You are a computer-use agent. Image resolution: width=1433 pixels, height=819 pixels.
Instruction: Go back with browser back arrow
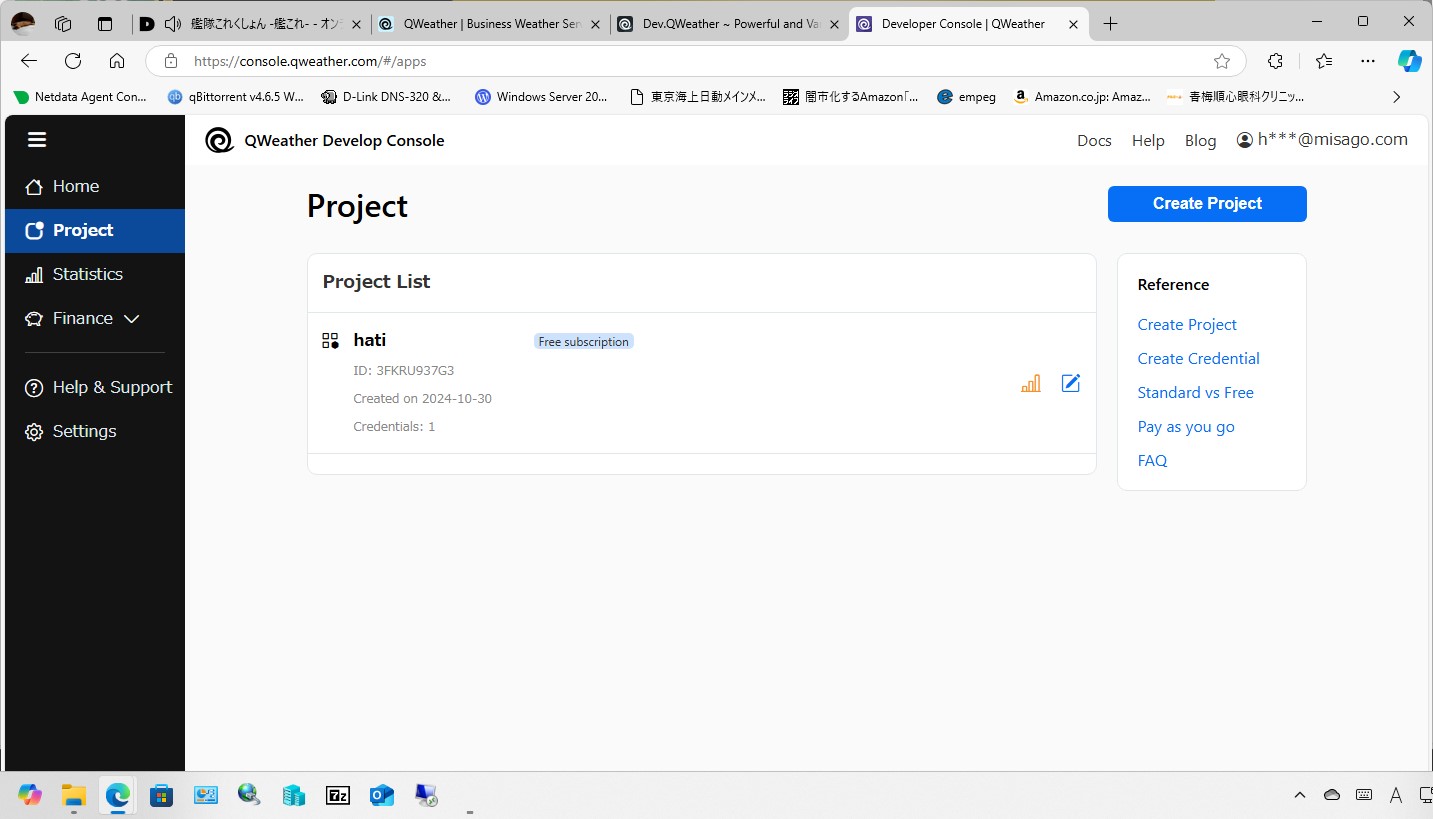[x=29, y=61]
